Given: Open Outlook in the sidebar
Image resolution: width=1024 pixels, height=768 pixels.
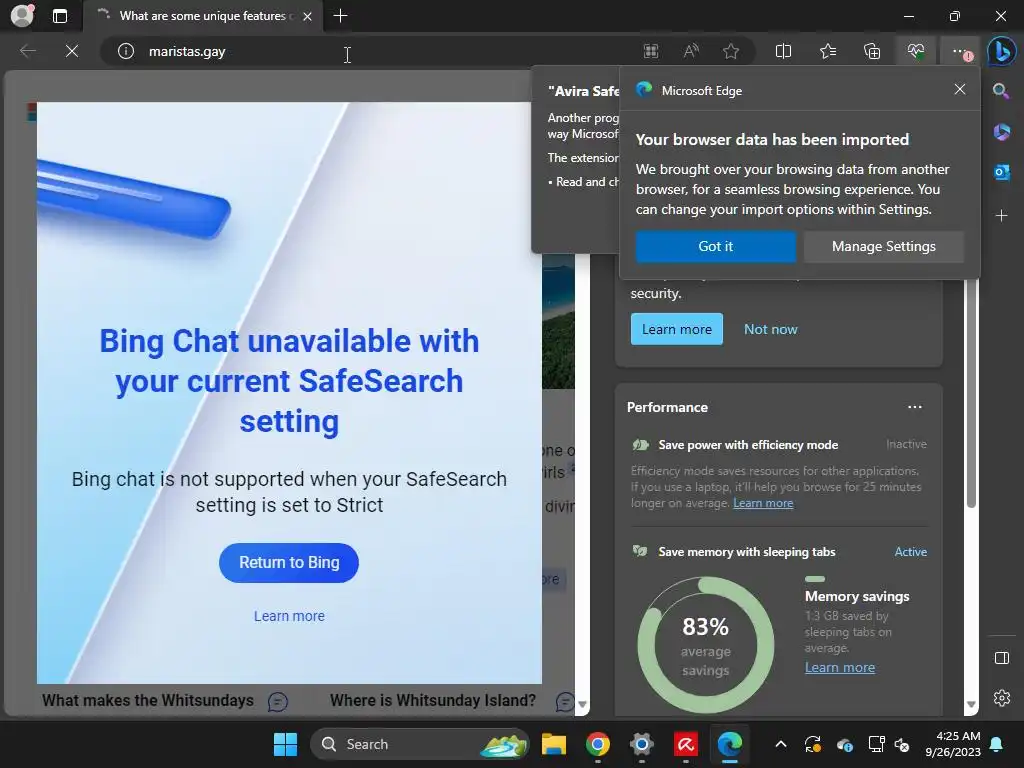Looking at the screenshot, I should click(x=1001, y=172).
